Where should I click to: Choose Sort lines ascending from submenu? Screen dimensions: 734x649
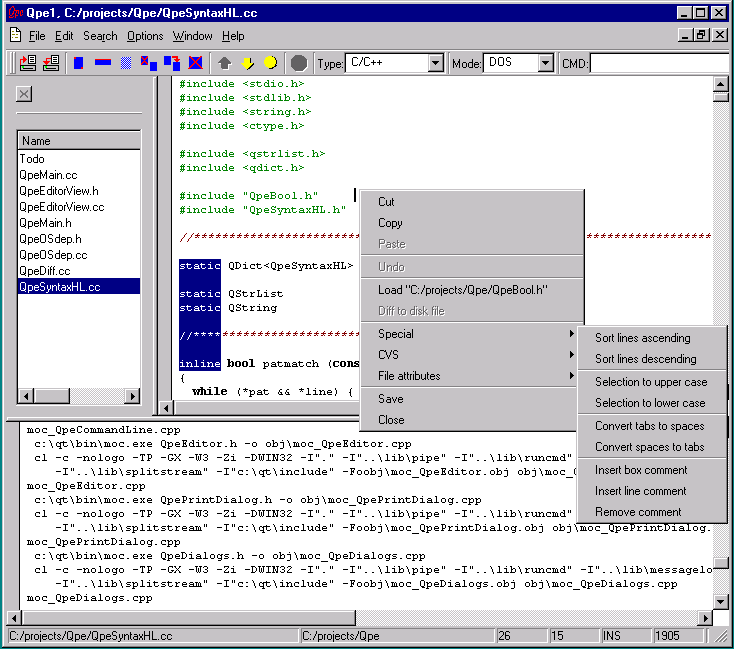pos(643,338)
